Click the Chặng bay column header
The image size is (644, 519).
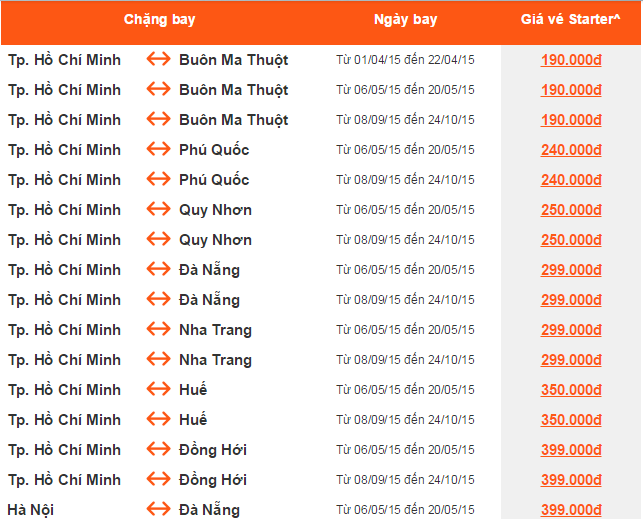pos(160,20)
